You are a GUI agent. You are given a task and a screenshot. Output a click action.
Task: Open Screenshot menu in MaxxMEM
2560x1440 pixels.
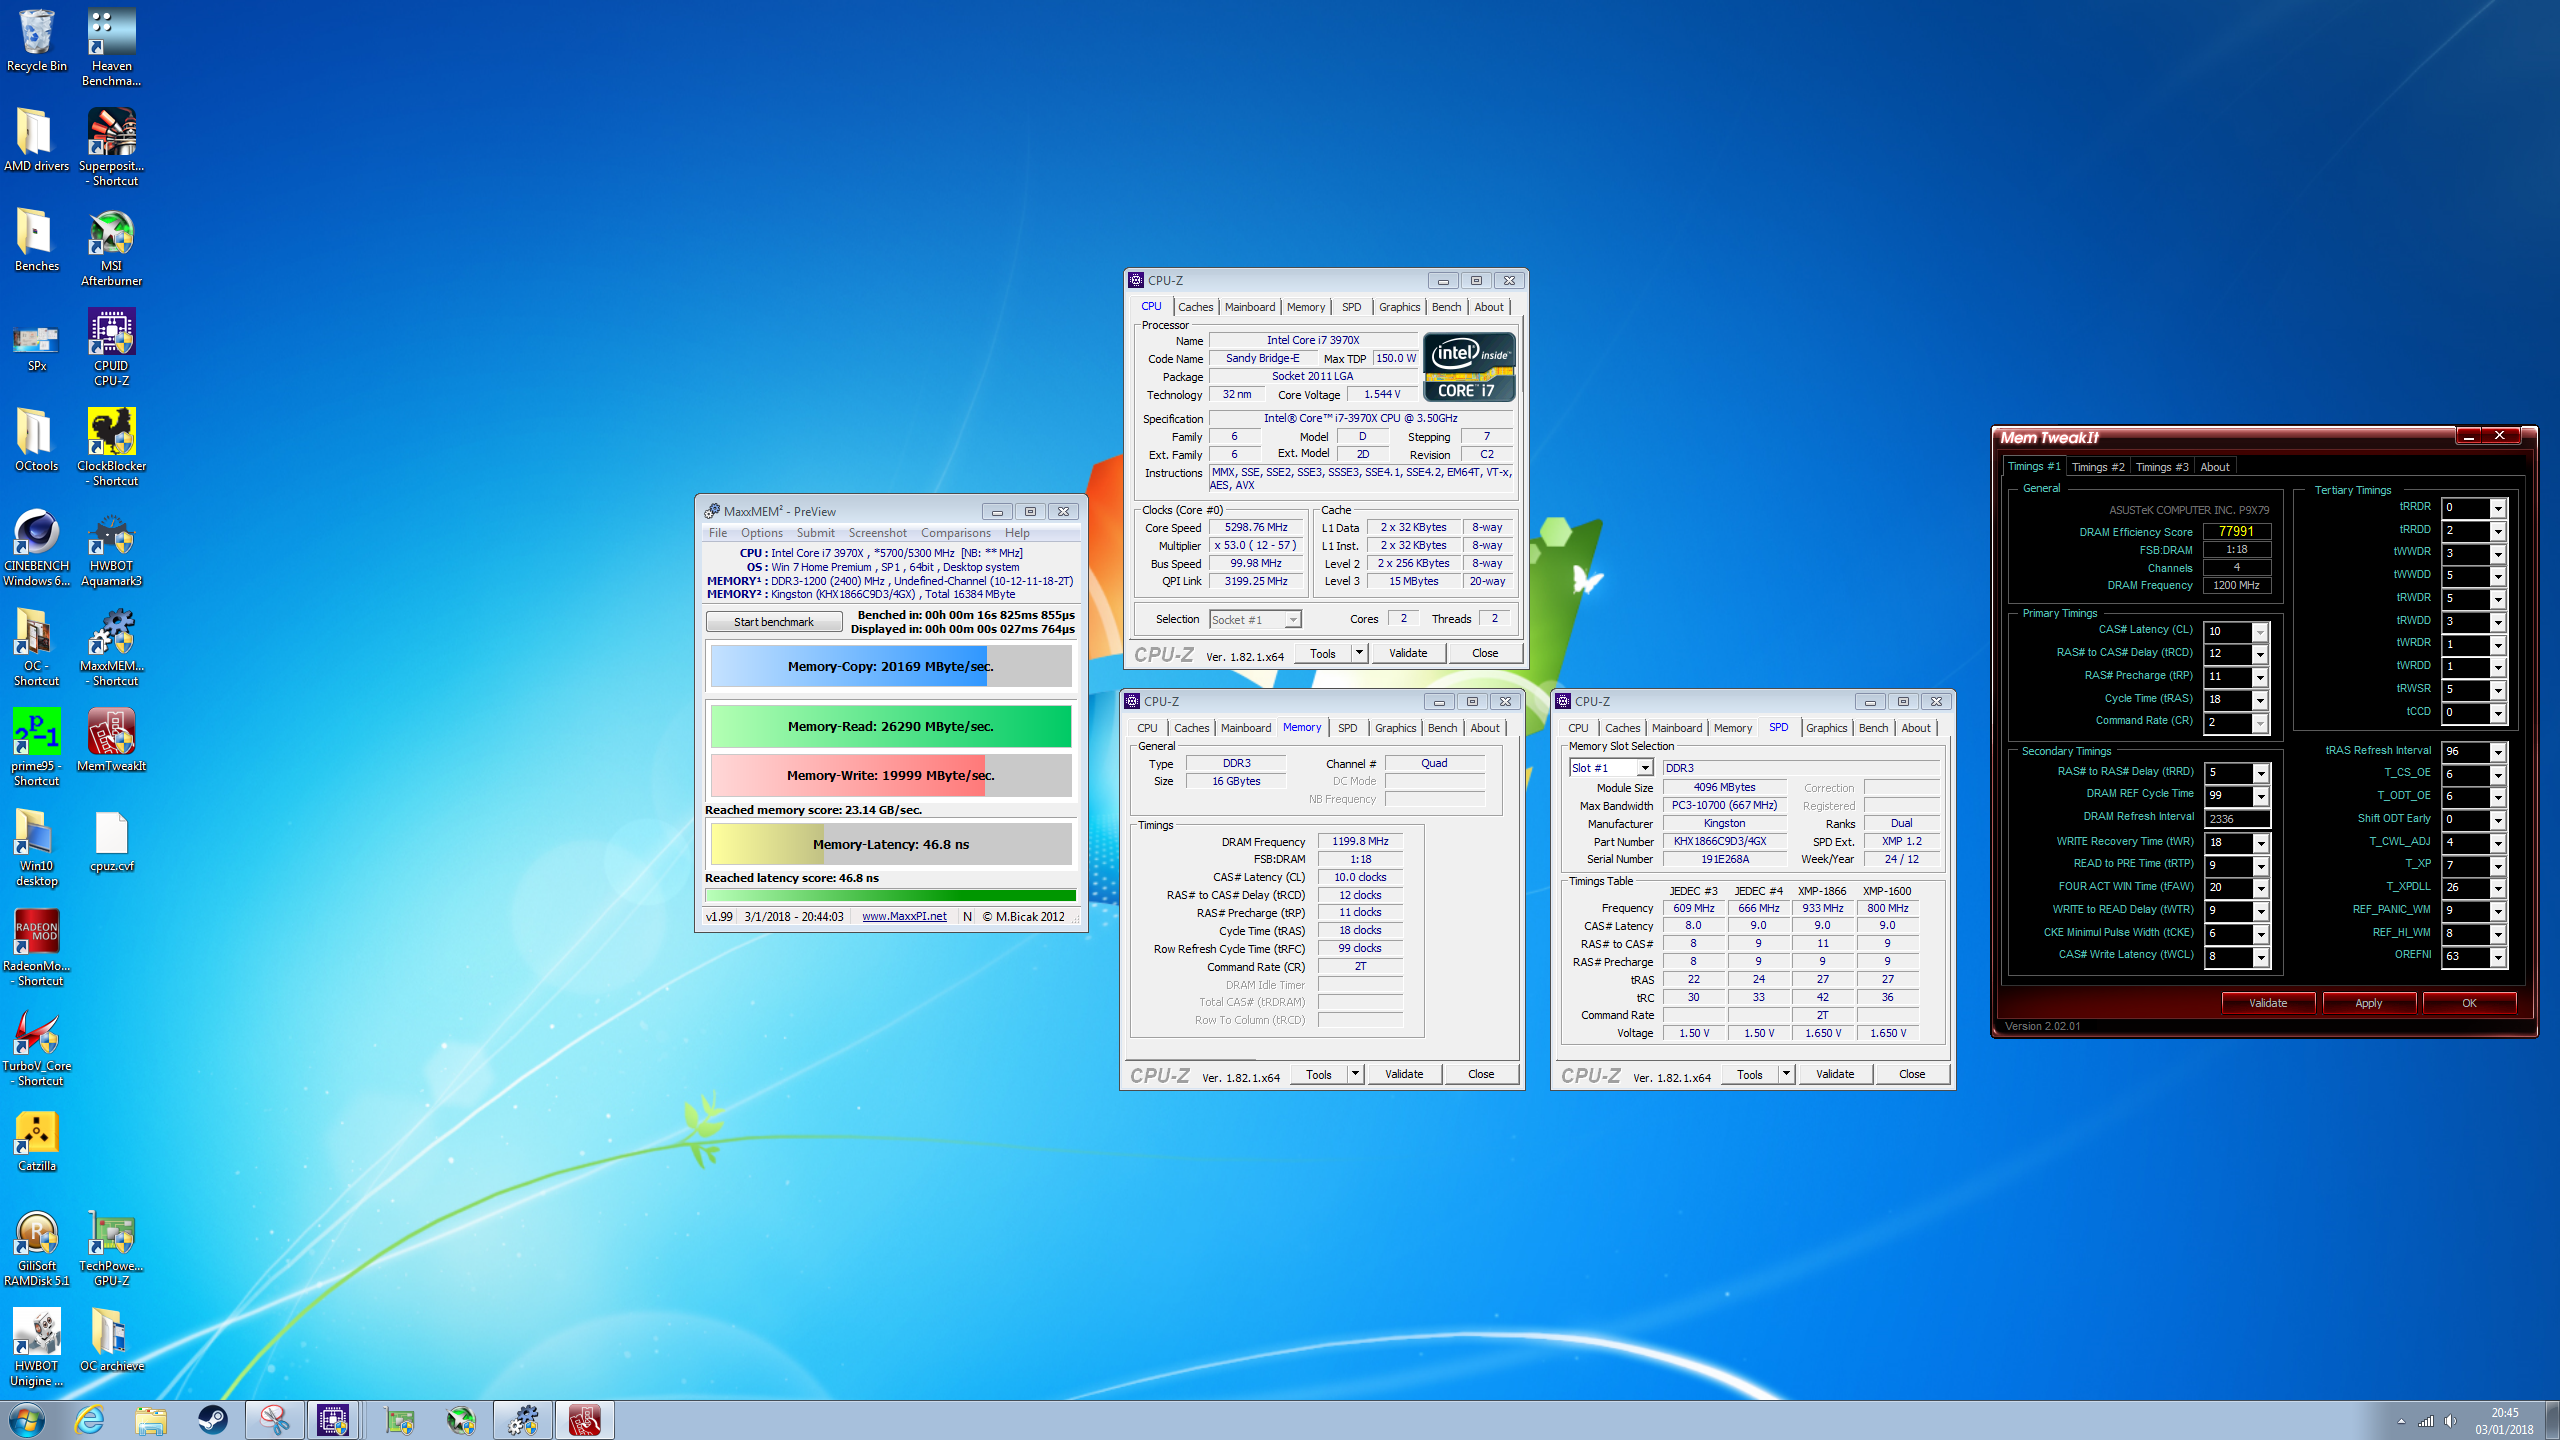click(x=877, y=533)
